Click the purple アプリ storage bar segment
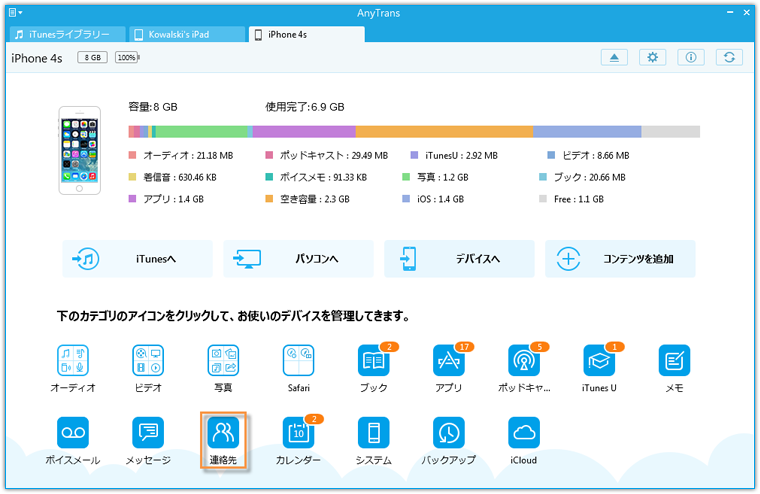760x494 pixels. (x=304, y=131)
